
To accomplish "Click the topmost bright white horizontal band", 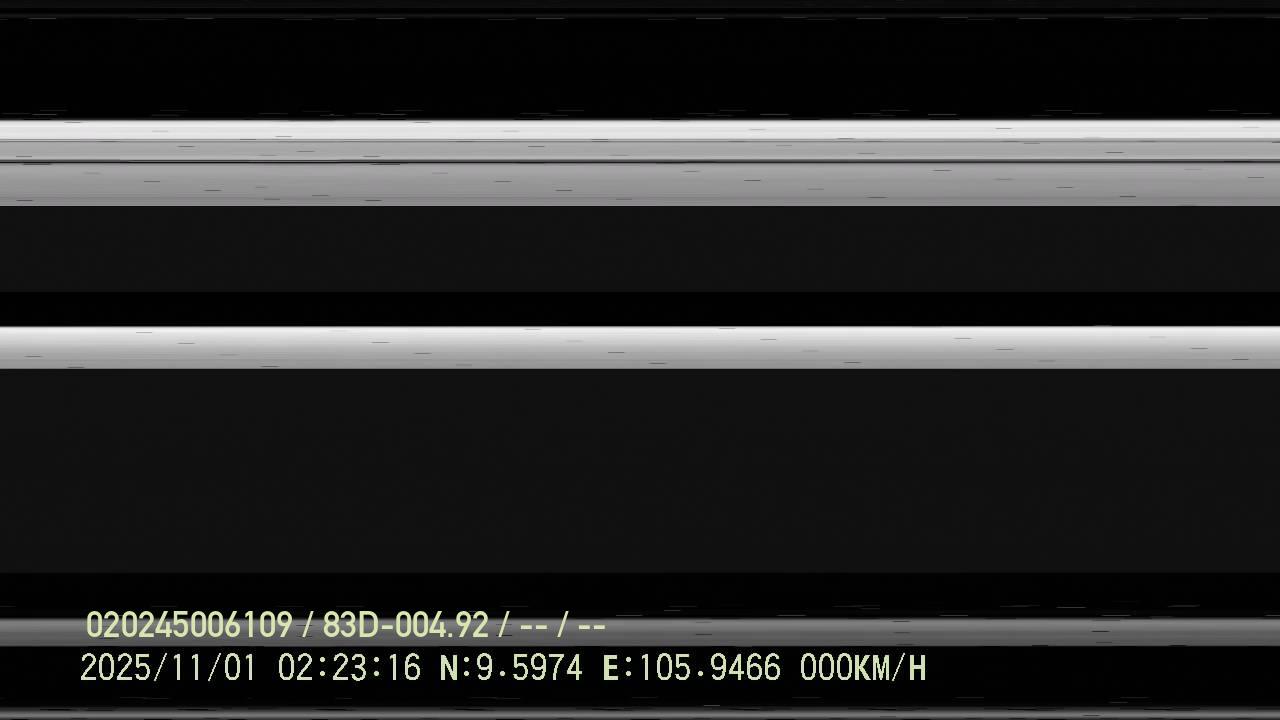I will (x=640, y=131).
